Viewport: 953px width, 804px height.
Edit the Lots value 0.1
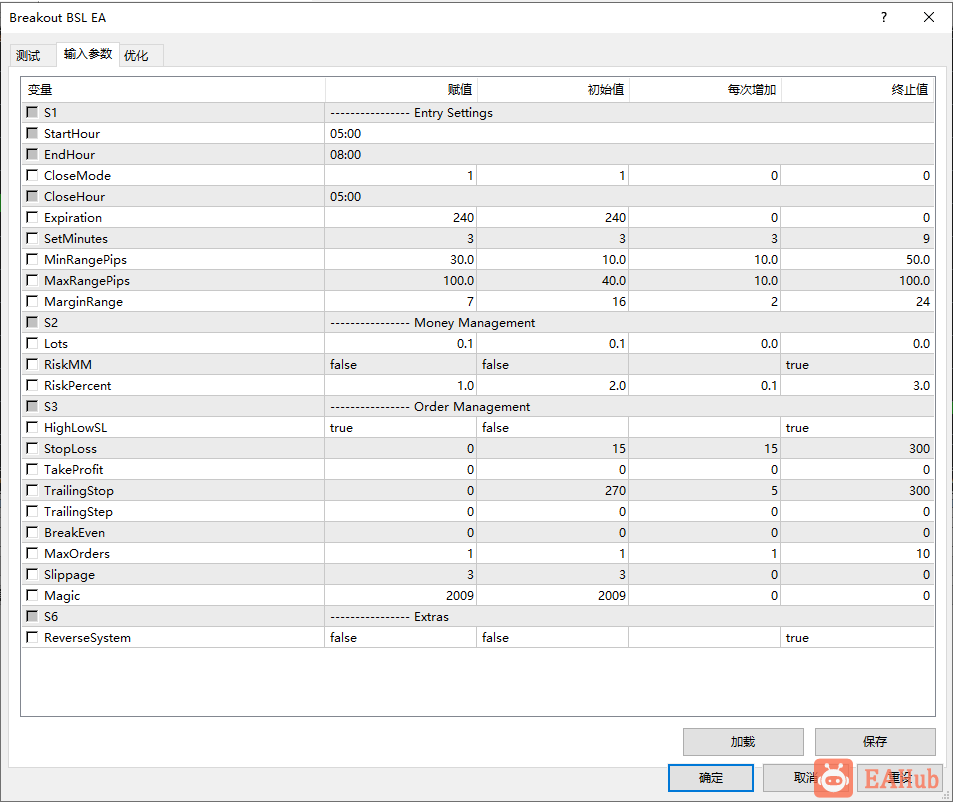401,343
